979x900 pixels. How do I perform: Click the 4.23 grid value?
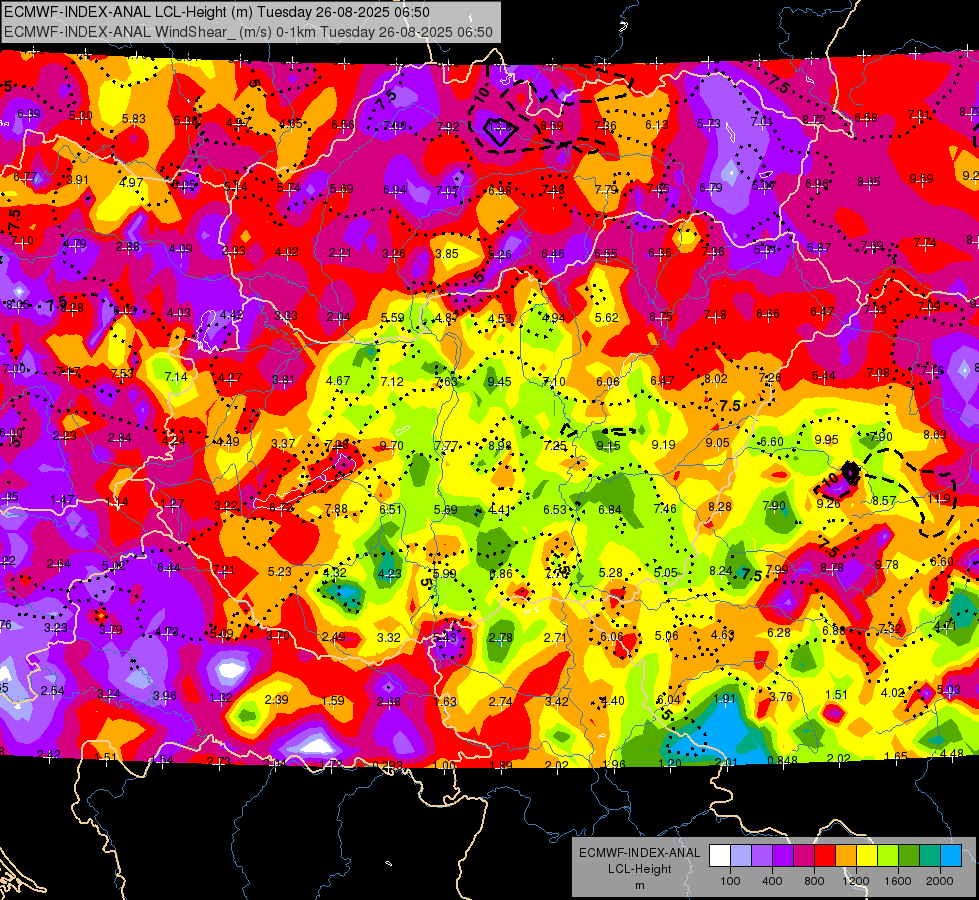[390, 573]
